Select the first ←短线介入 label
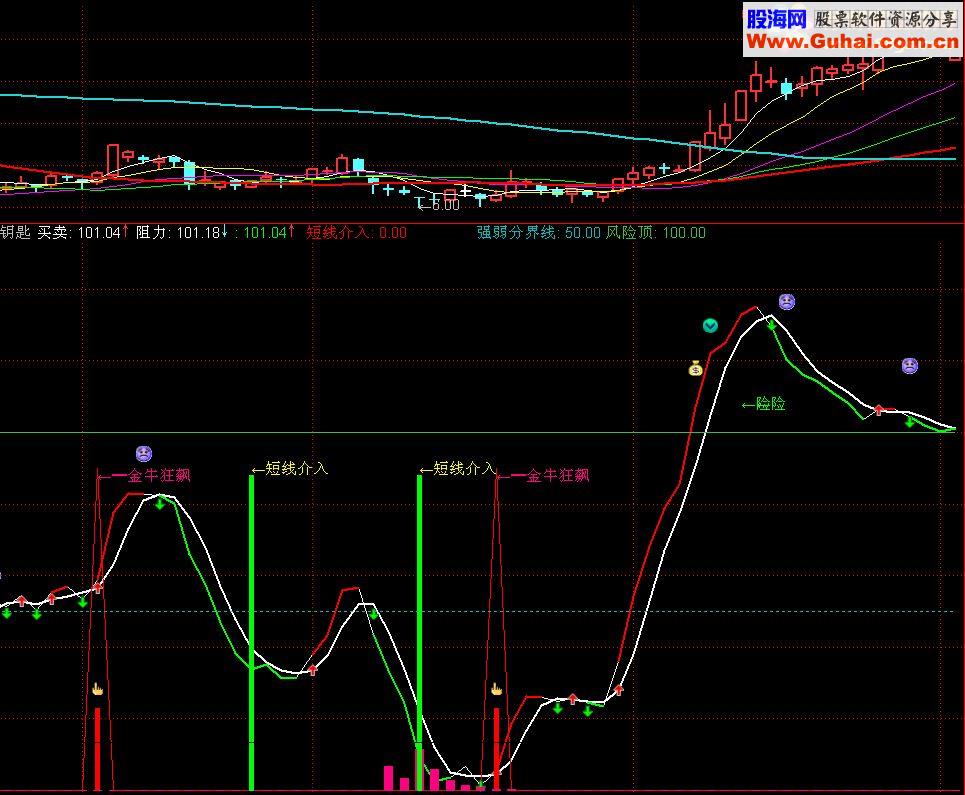The image size is (965, 795). [x=289, y=469]
